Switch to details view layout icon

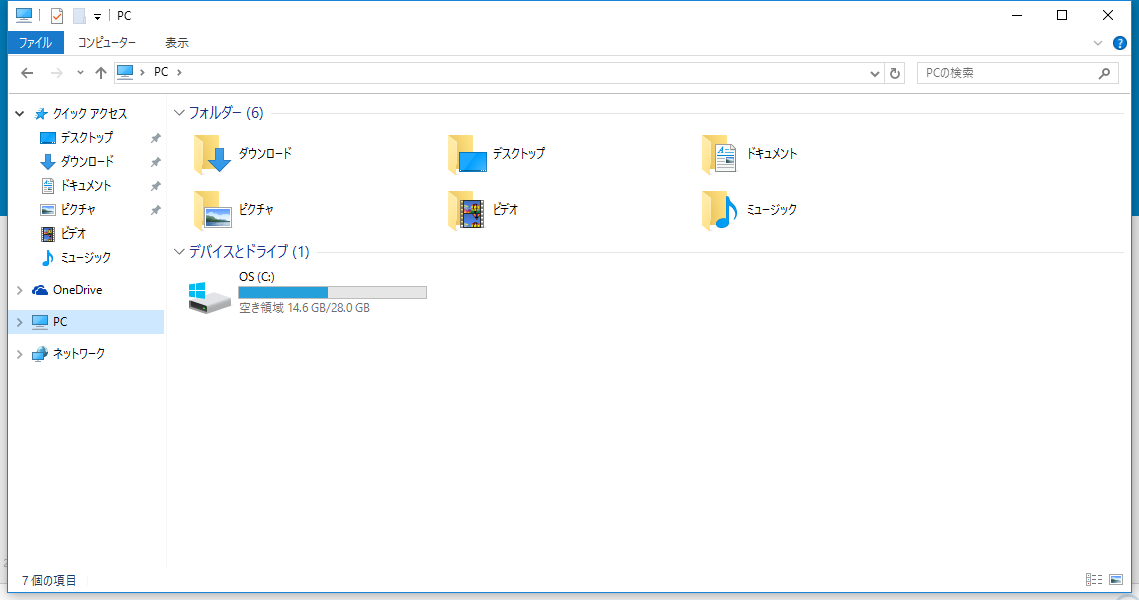[1094, 580]
